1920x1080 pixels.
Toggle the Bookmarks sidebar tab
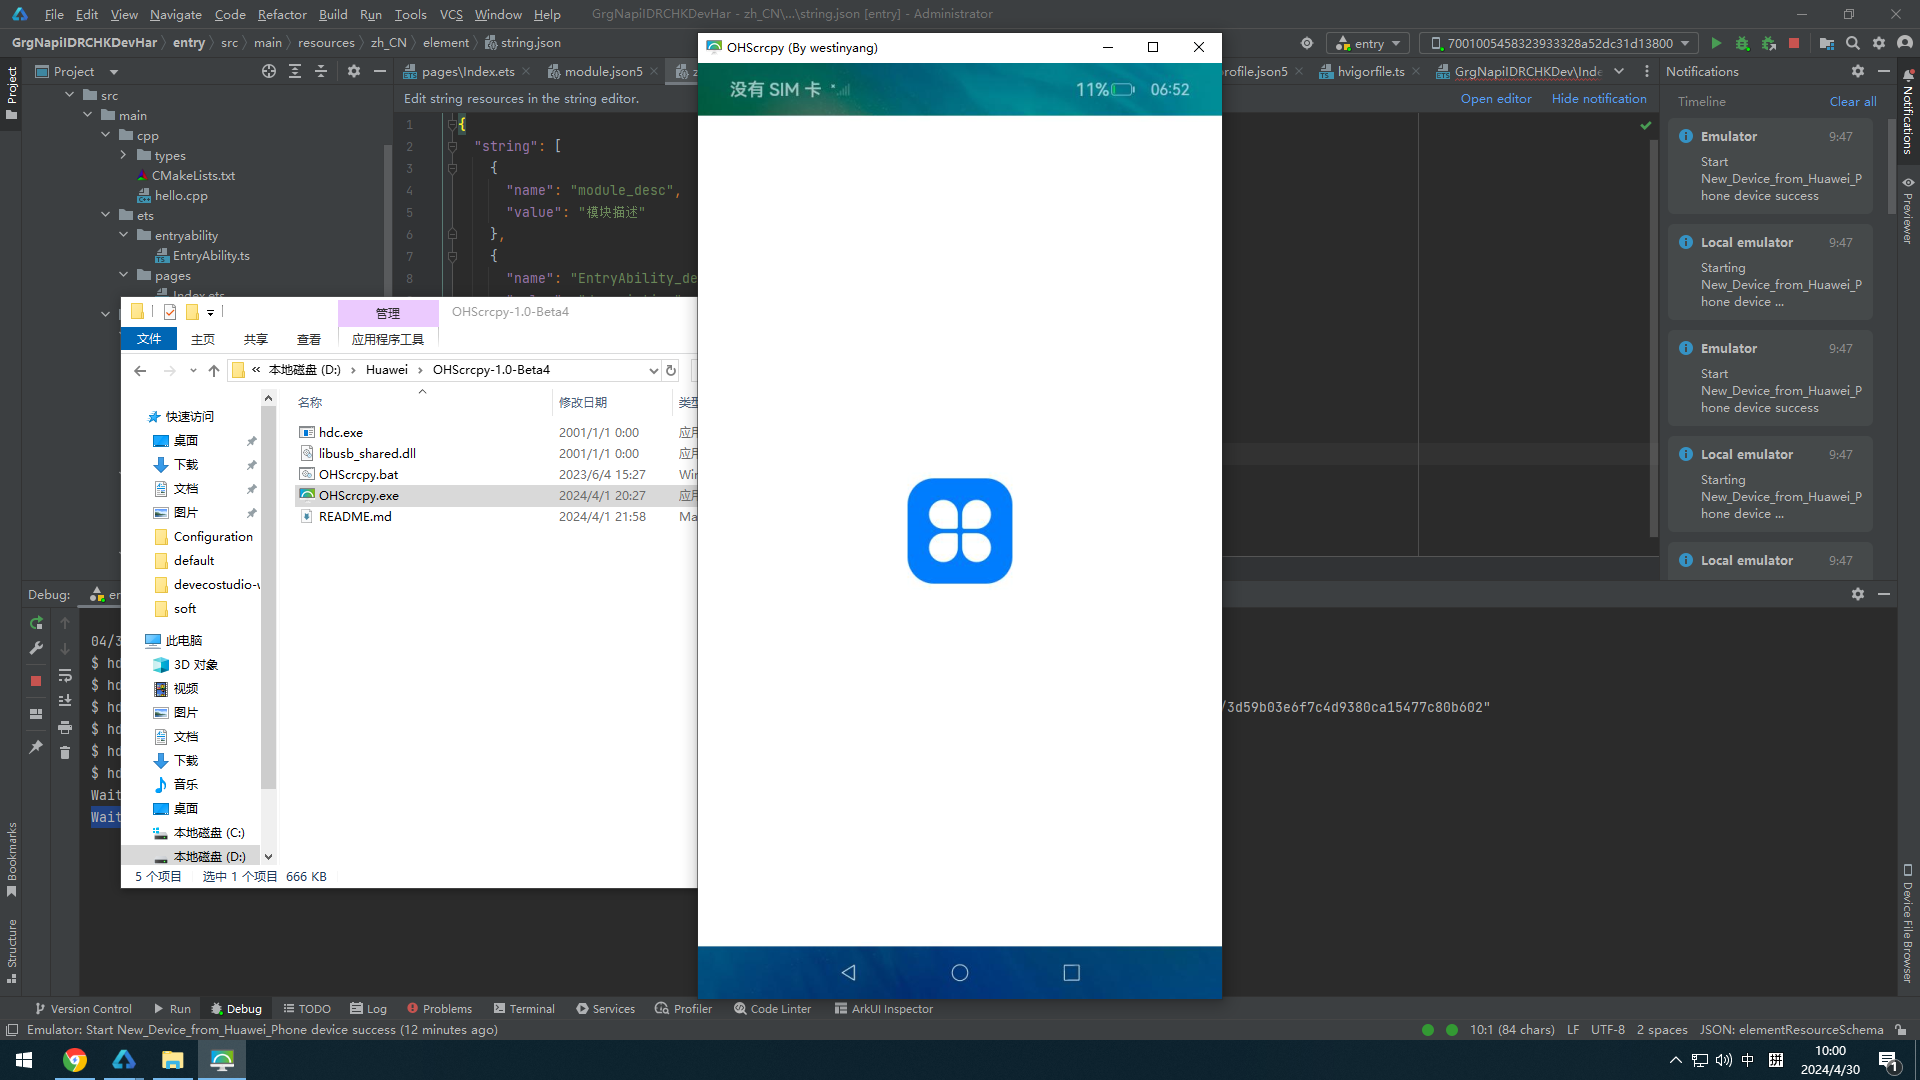click(x=12, y=859)
